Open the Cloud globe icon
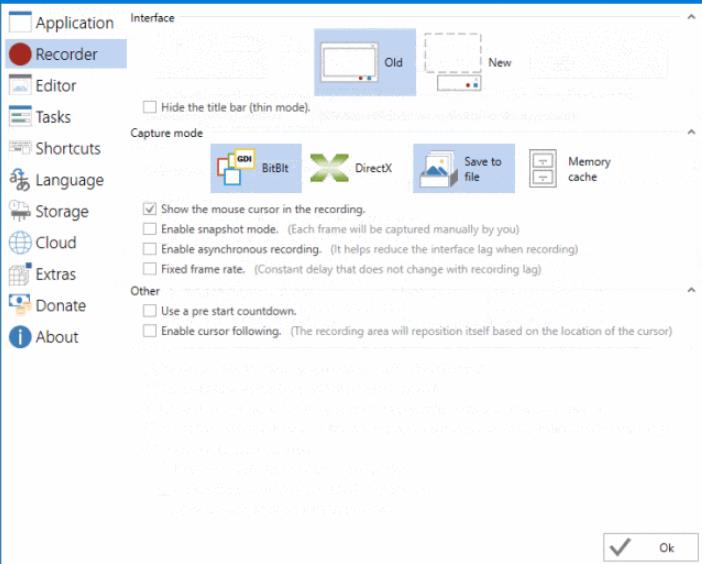Screen dimensions: 702x564 click(x=20, y=243)
